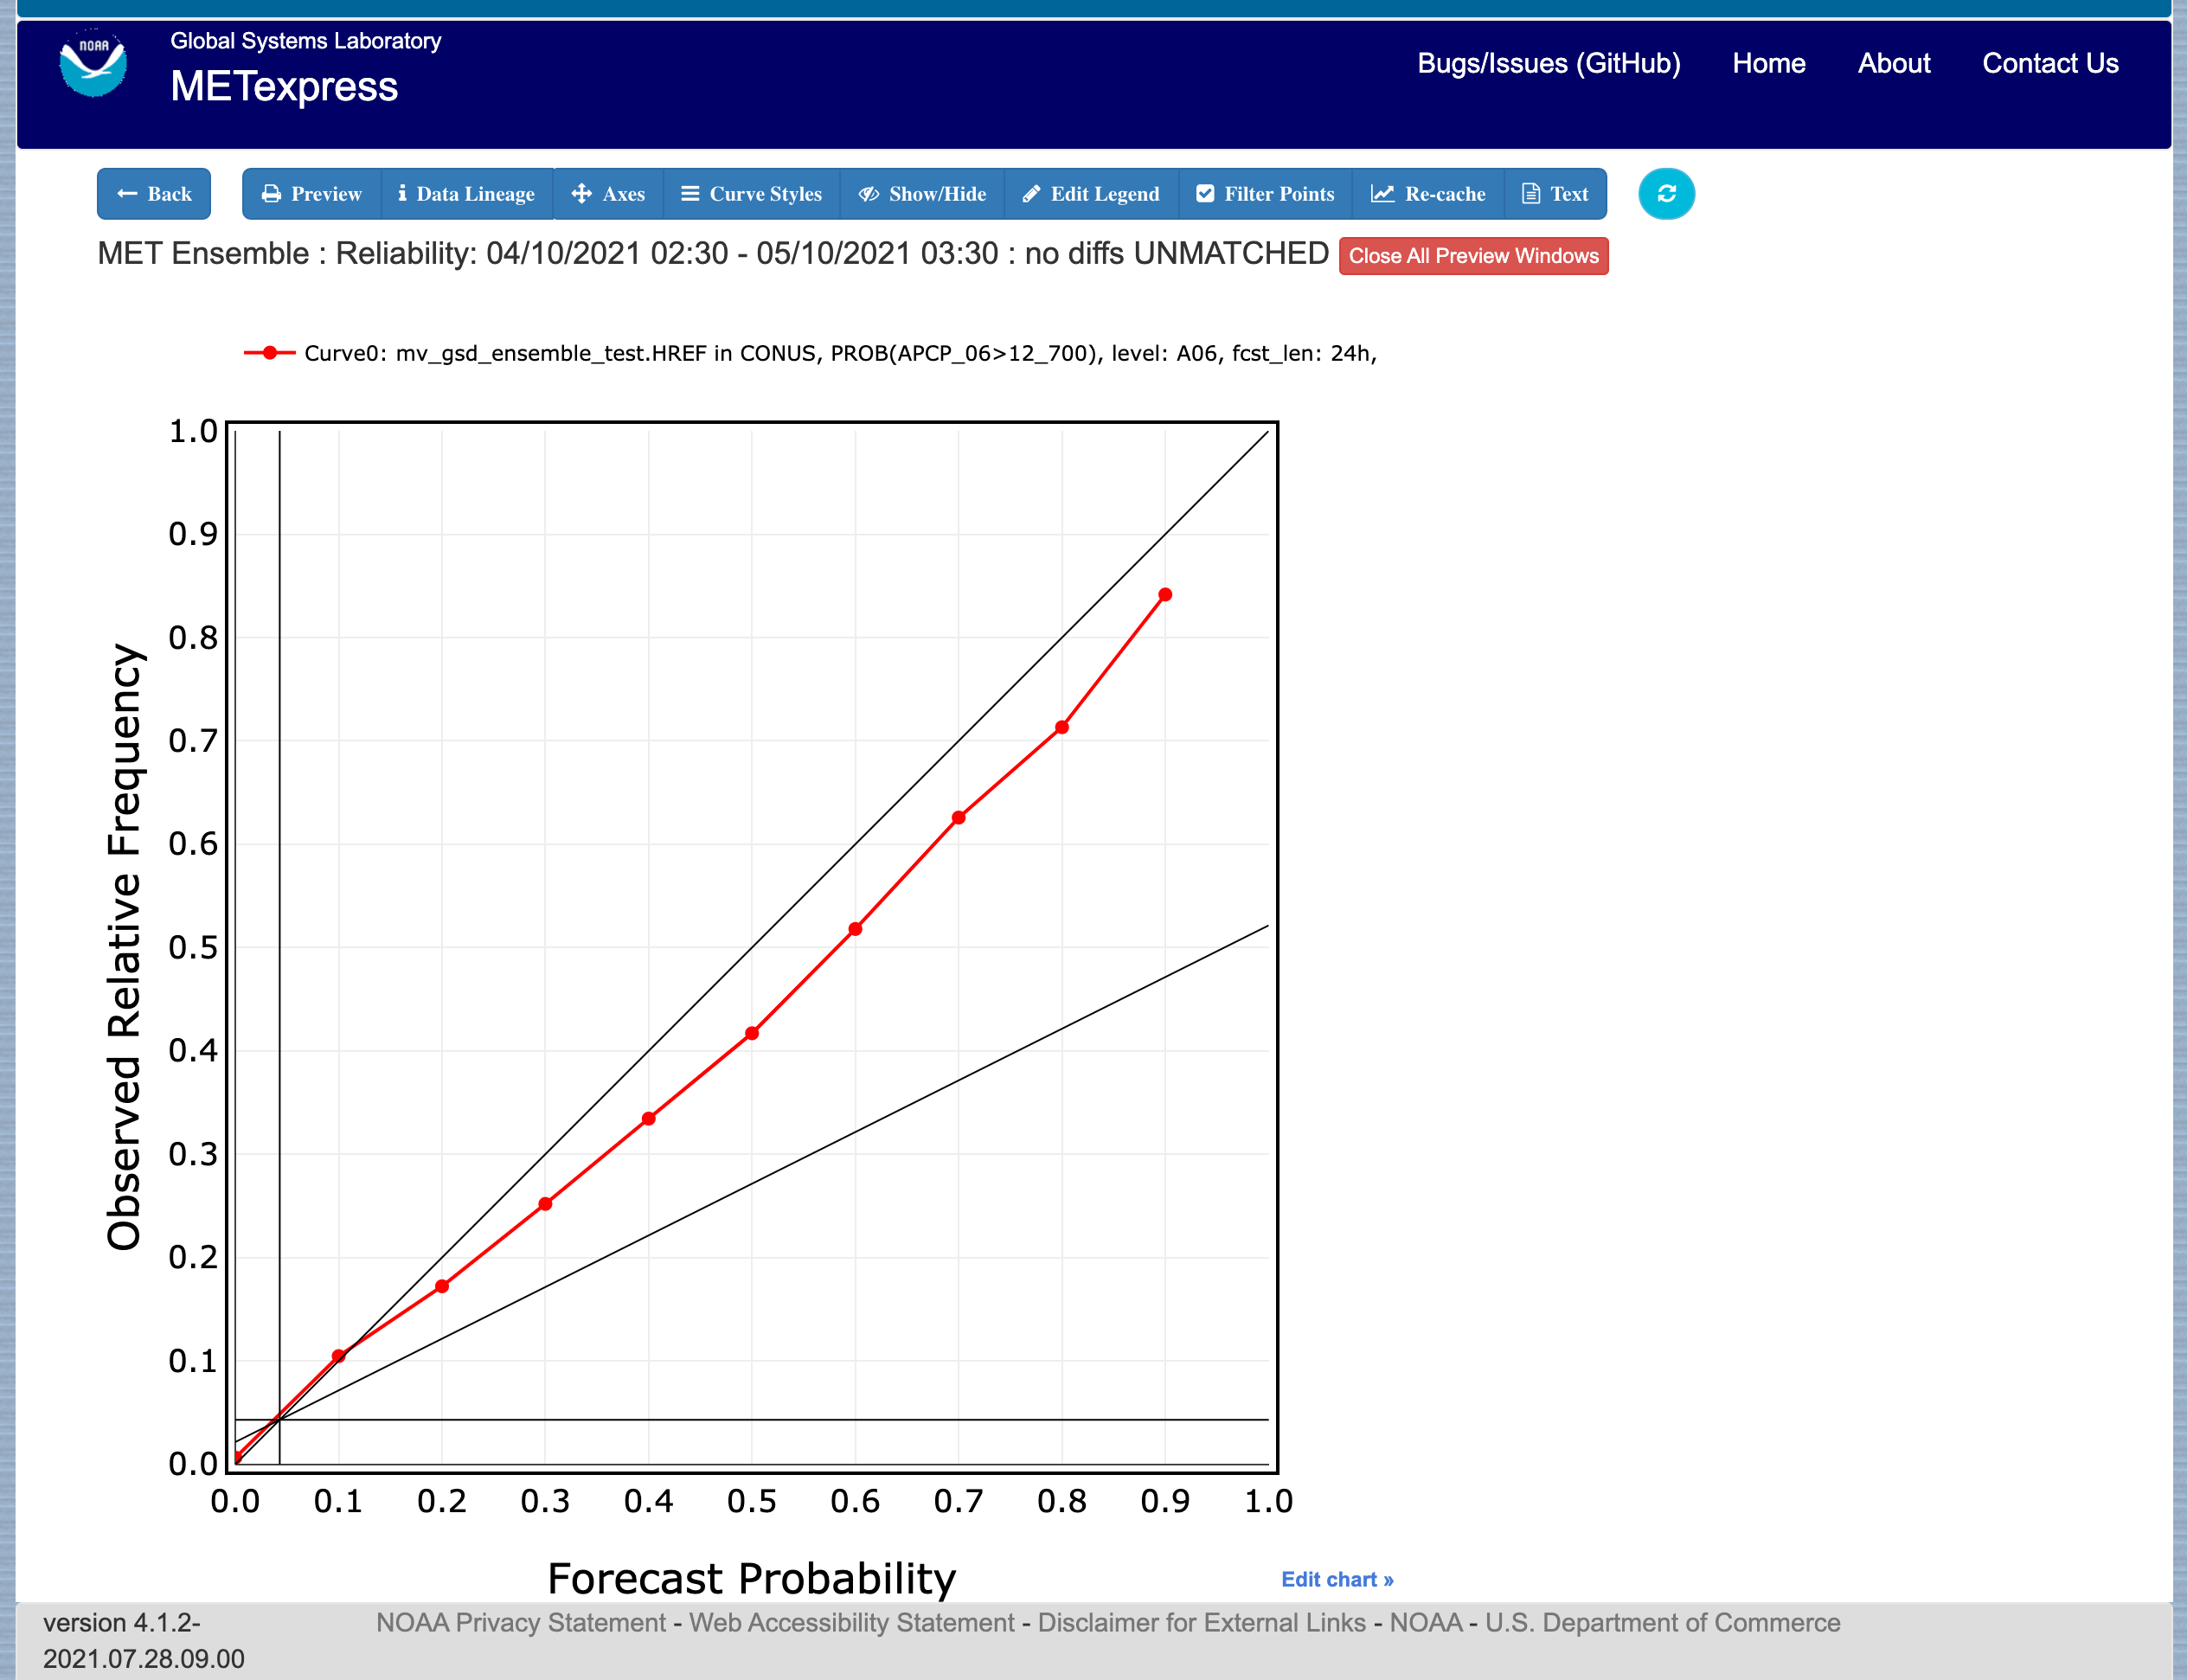2187x1680 pixels.
Task: Open the About page
Action: [1894, 63]
